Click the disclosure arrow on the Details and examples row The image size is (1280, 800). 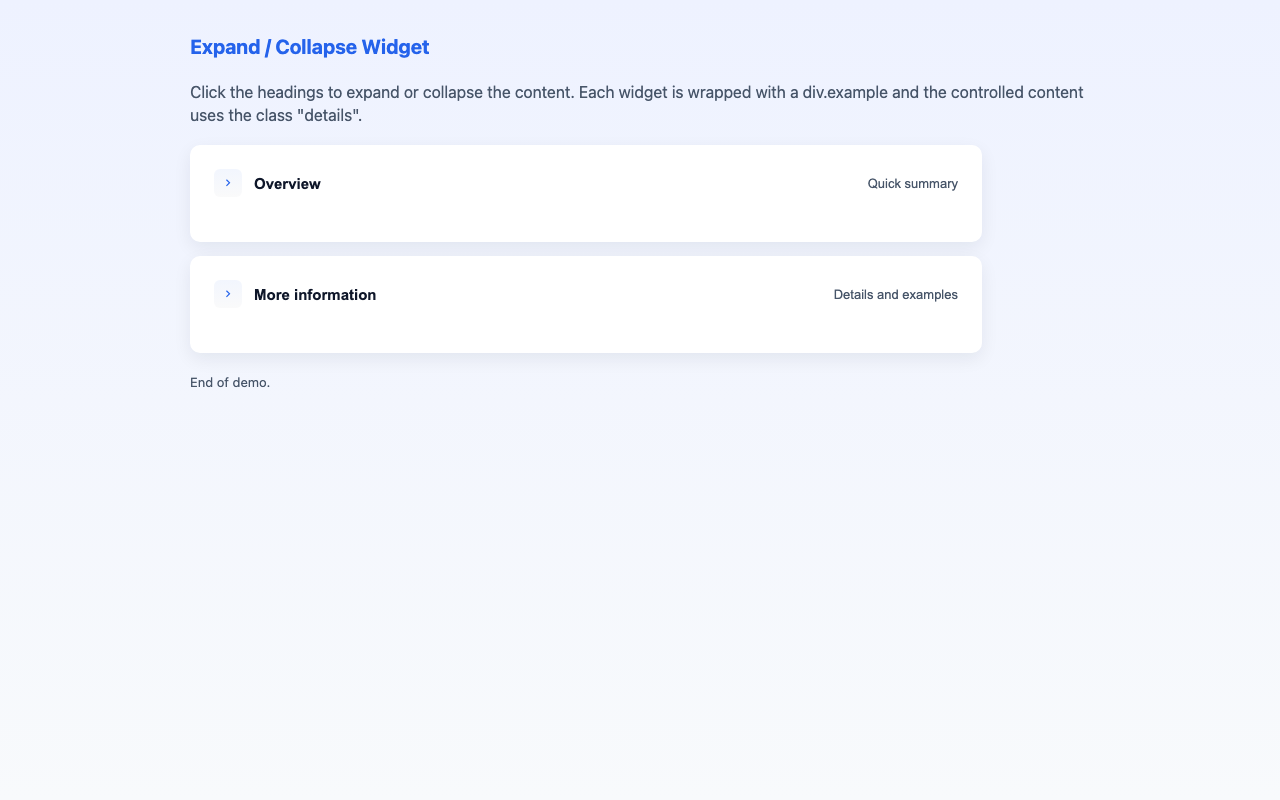pos(227,293)
